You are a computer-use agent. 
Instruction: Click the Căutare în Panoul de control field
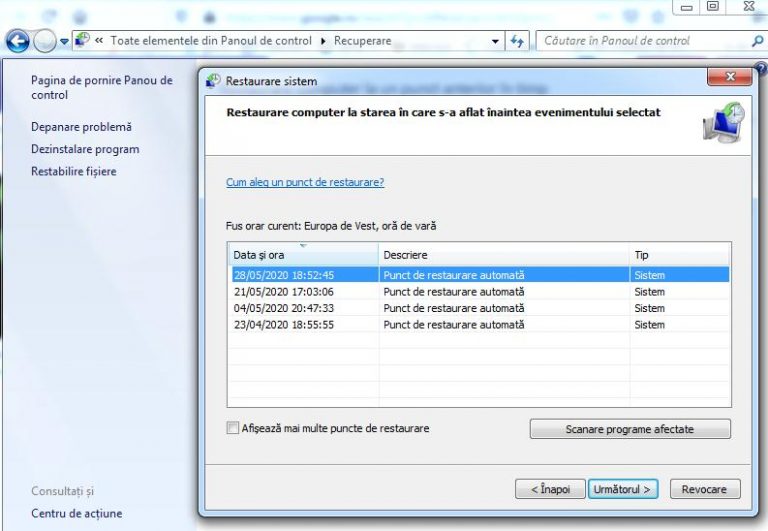[640, 41]
